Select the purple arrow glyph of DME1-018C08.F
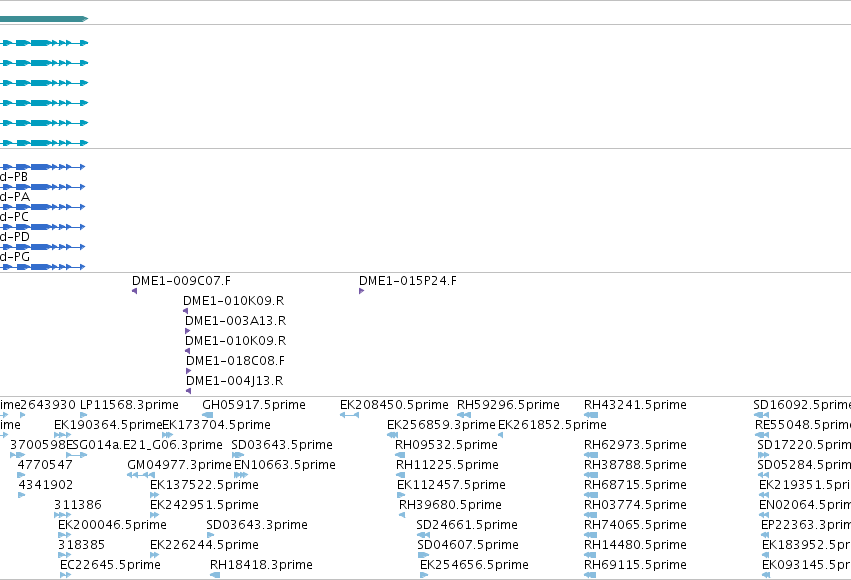 [x=189, y=371]
